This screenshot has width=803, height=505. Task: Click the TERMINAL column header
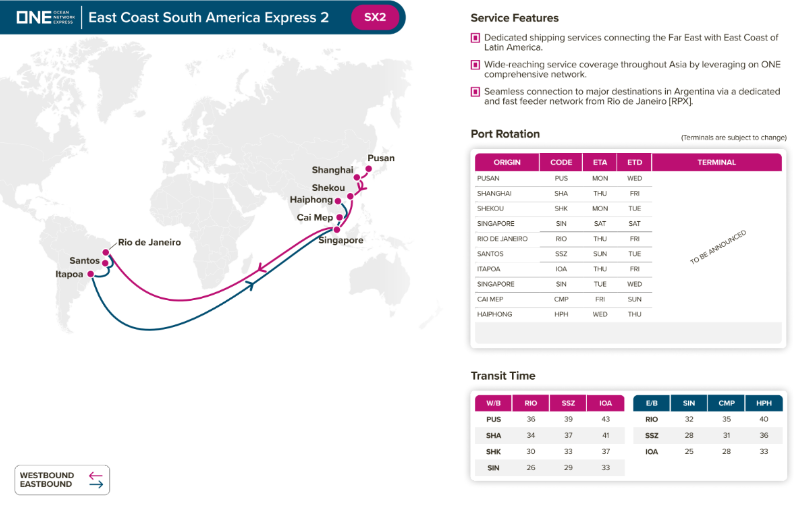pos(716,162)
